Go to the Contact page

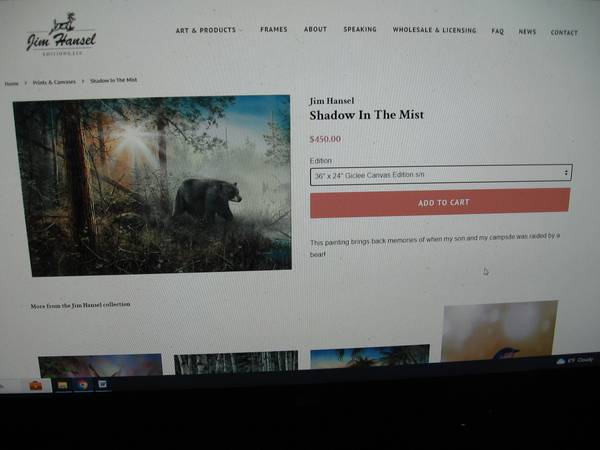(x=564, y=33)
